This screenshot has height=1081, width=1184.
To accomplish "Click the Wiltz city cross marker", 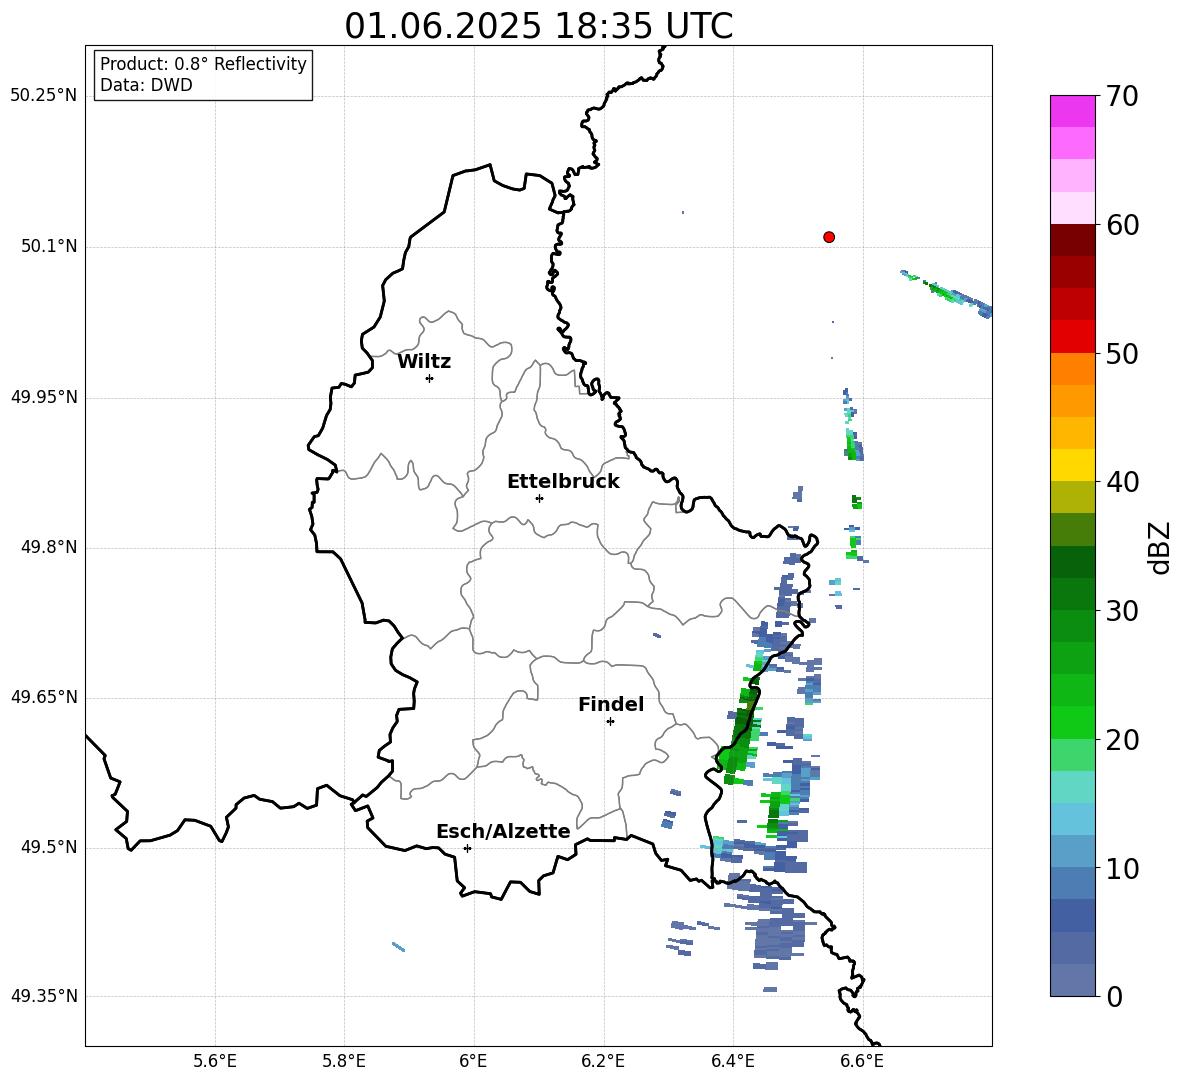I will [430, 378].
